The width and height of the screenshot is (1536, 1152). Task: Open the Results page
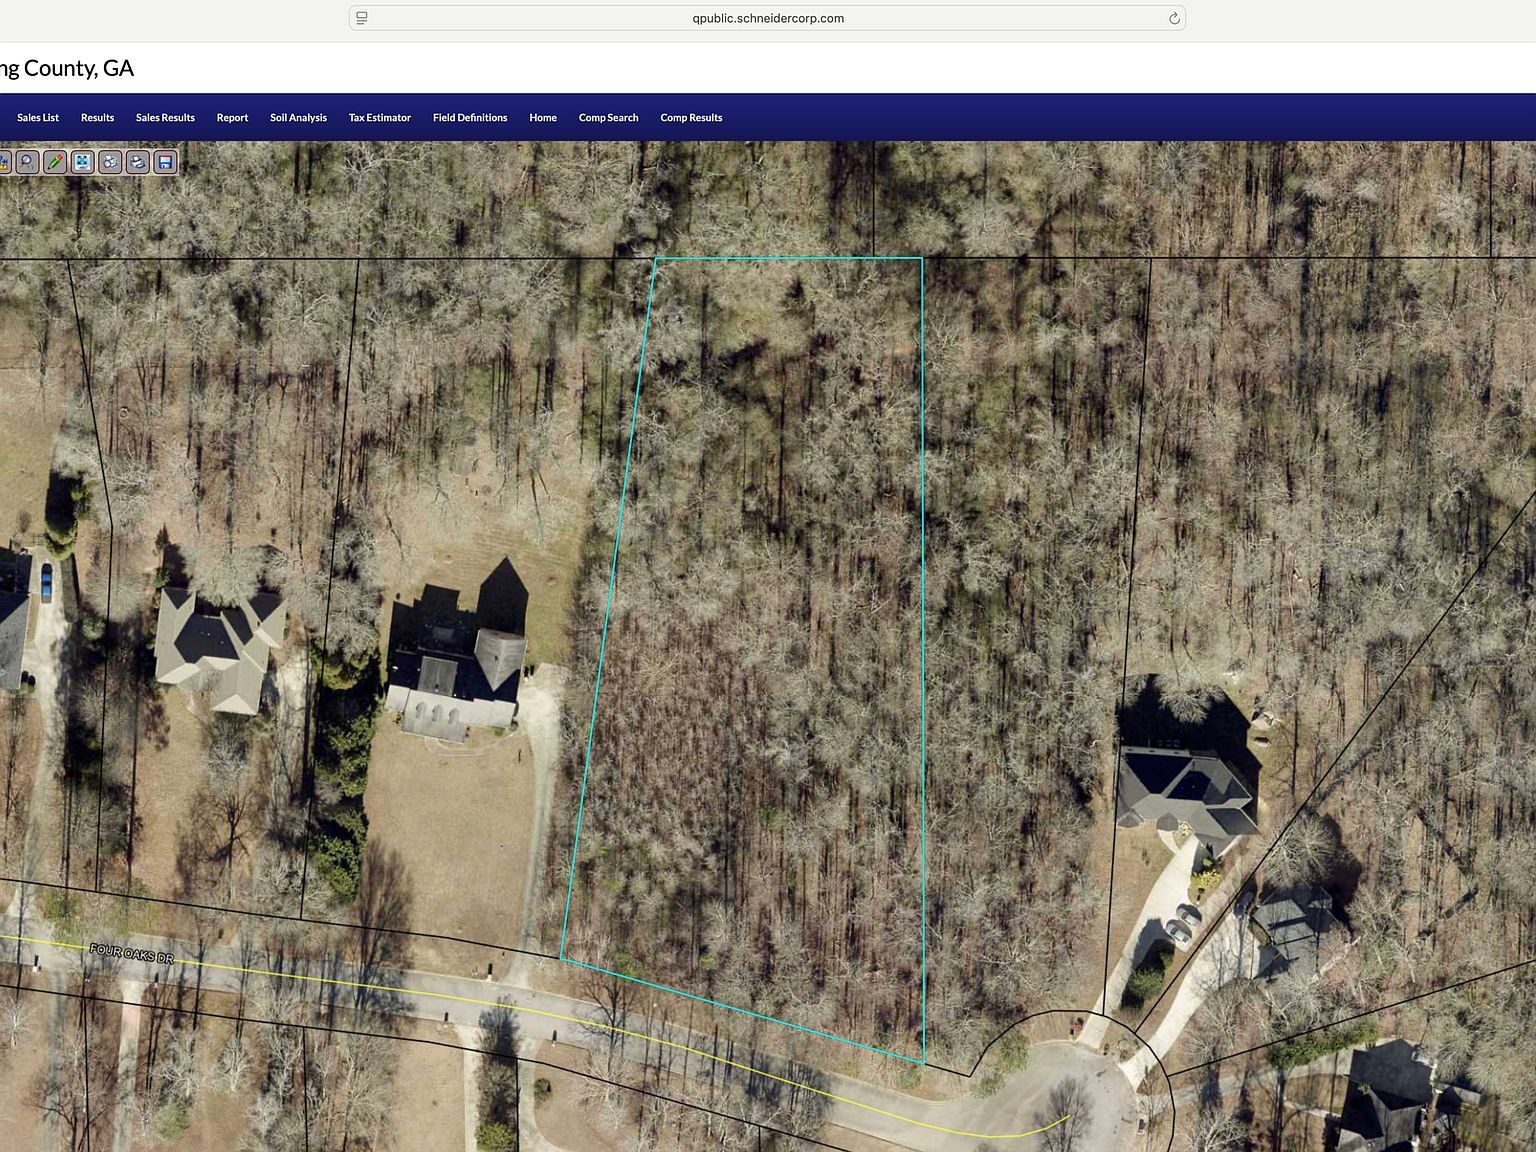pos(96,117)
